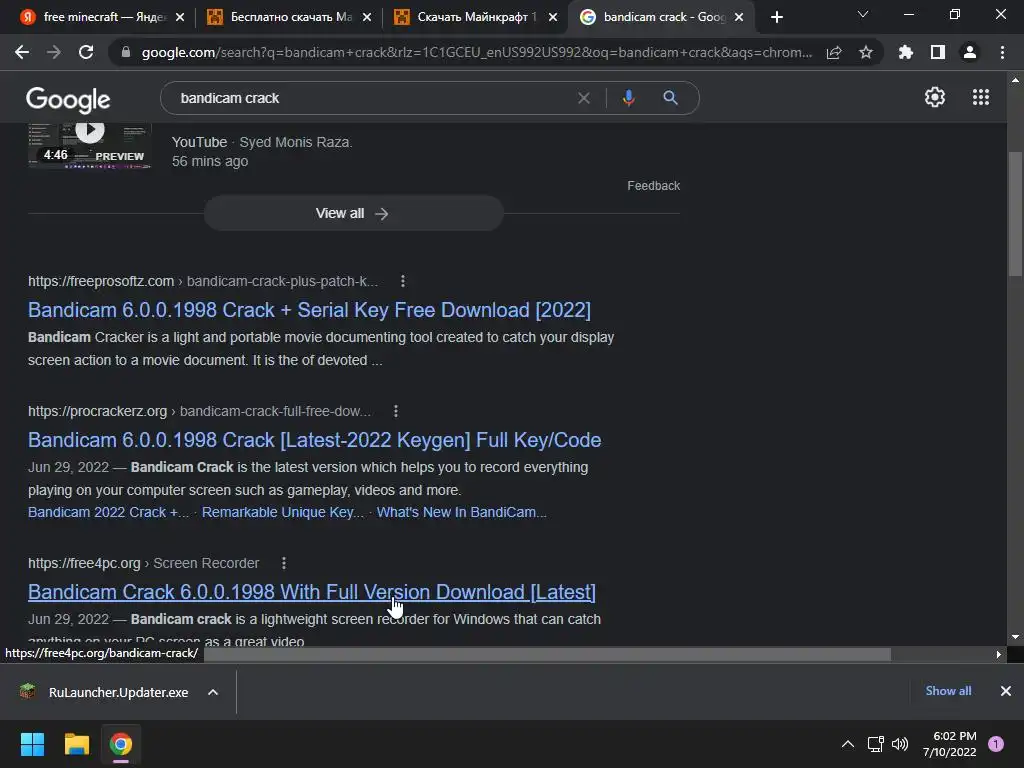Click the YouTube Syed Monis Raza source text

pos(262,142)
